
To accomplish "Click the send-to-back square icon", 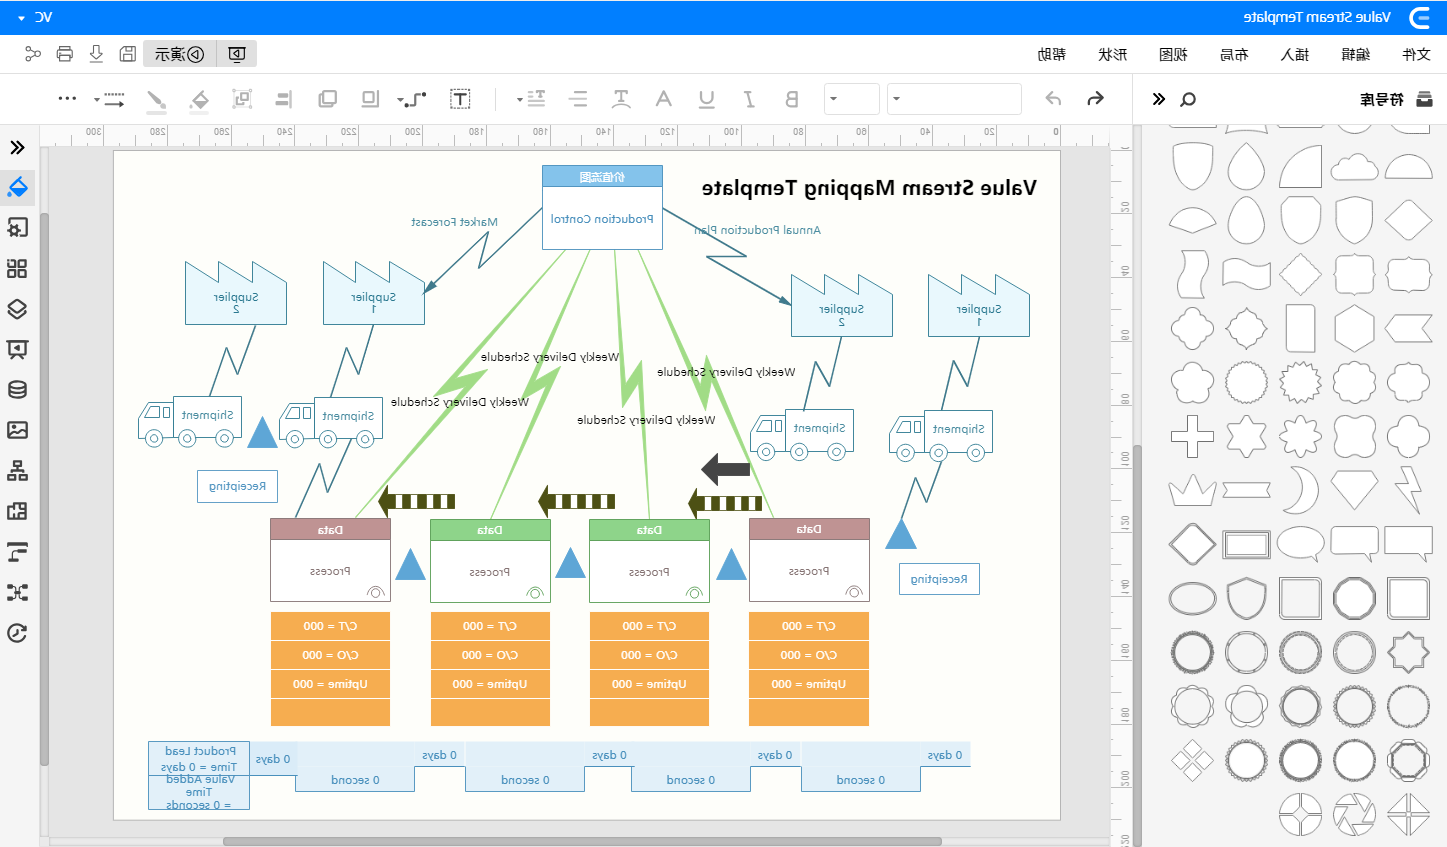I will [x=370, y=98].
